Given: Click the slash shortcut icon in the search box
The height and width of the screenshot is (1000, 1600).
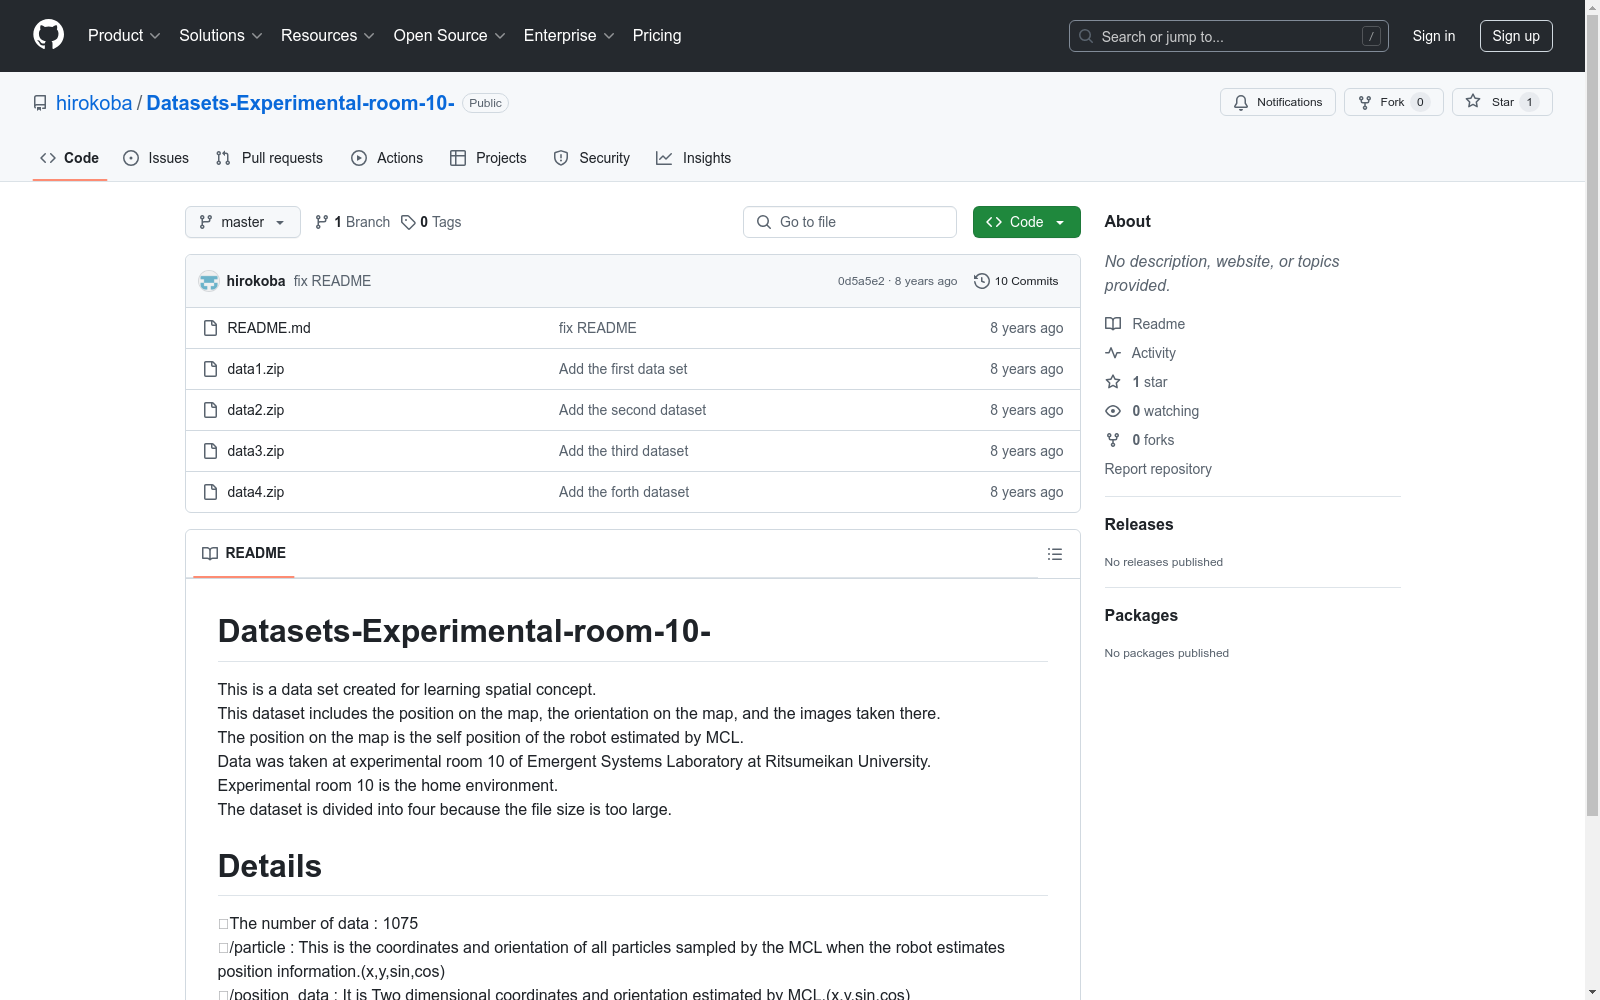Looking at the screenshot, I should [1371, 36].
